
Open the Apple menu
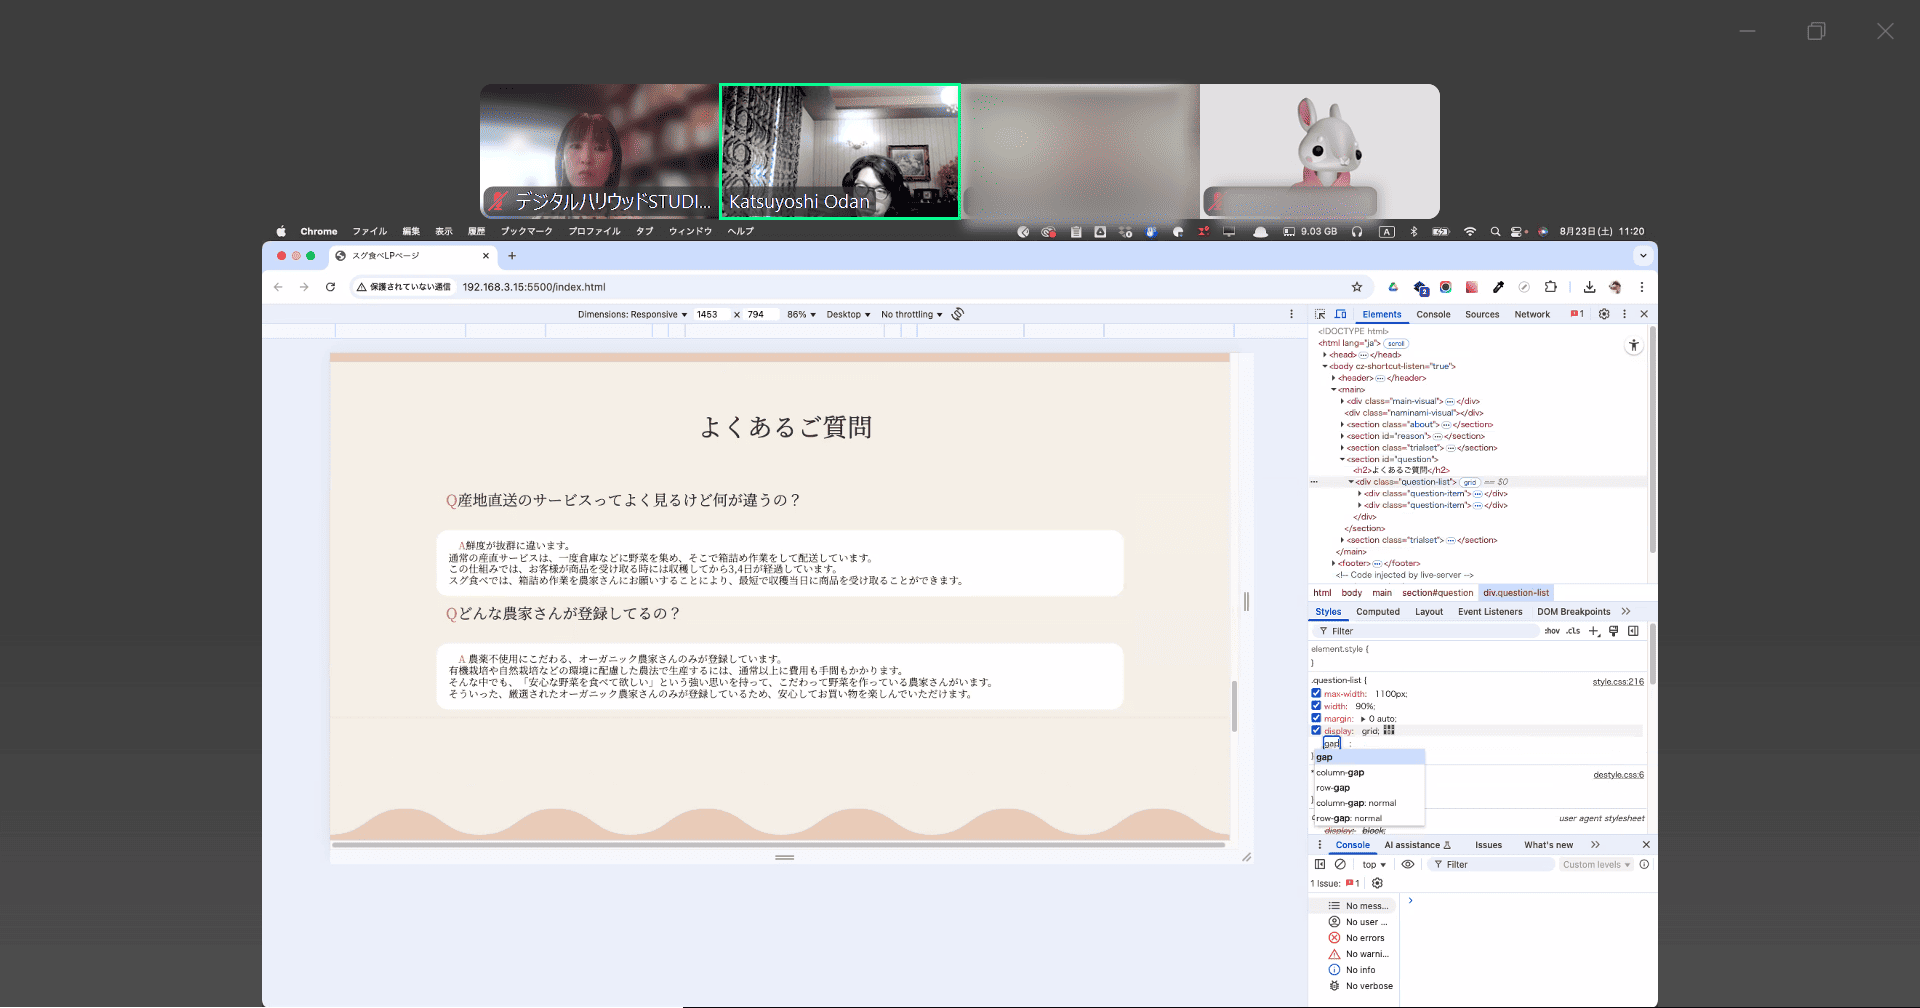pos(281,231)
